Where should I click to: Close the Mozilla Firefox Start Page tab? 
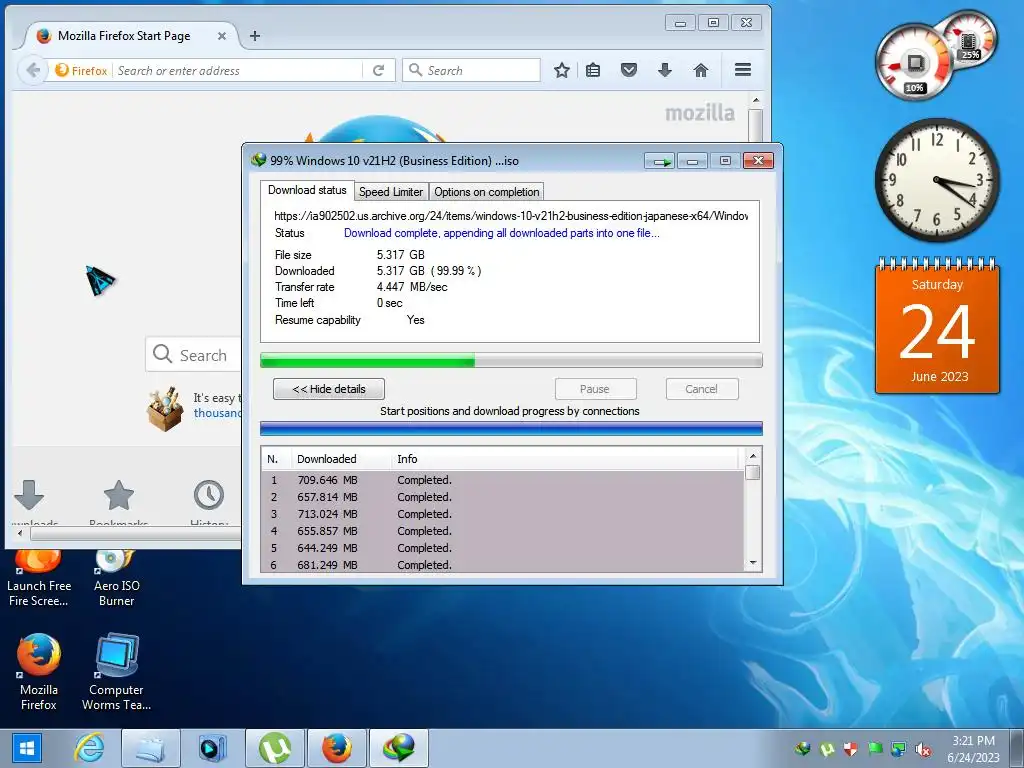(222, 36)
